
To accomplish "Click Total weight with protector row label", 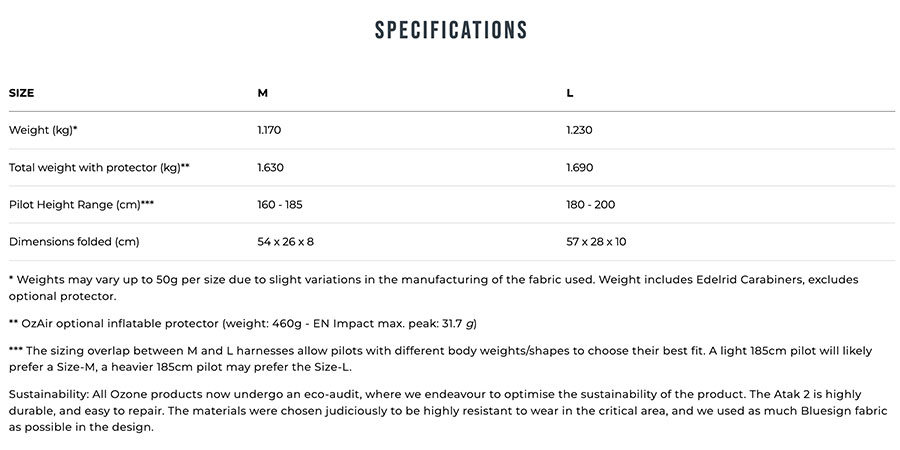I will coord(99,167).
